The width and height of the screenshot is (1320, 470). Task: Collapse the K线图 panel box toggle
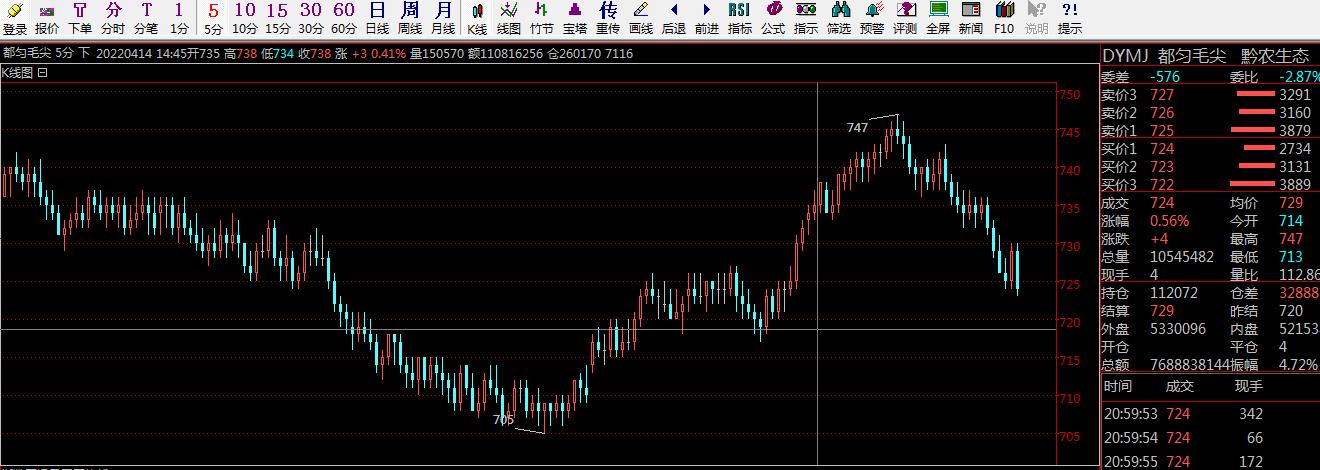coord(42,72)
